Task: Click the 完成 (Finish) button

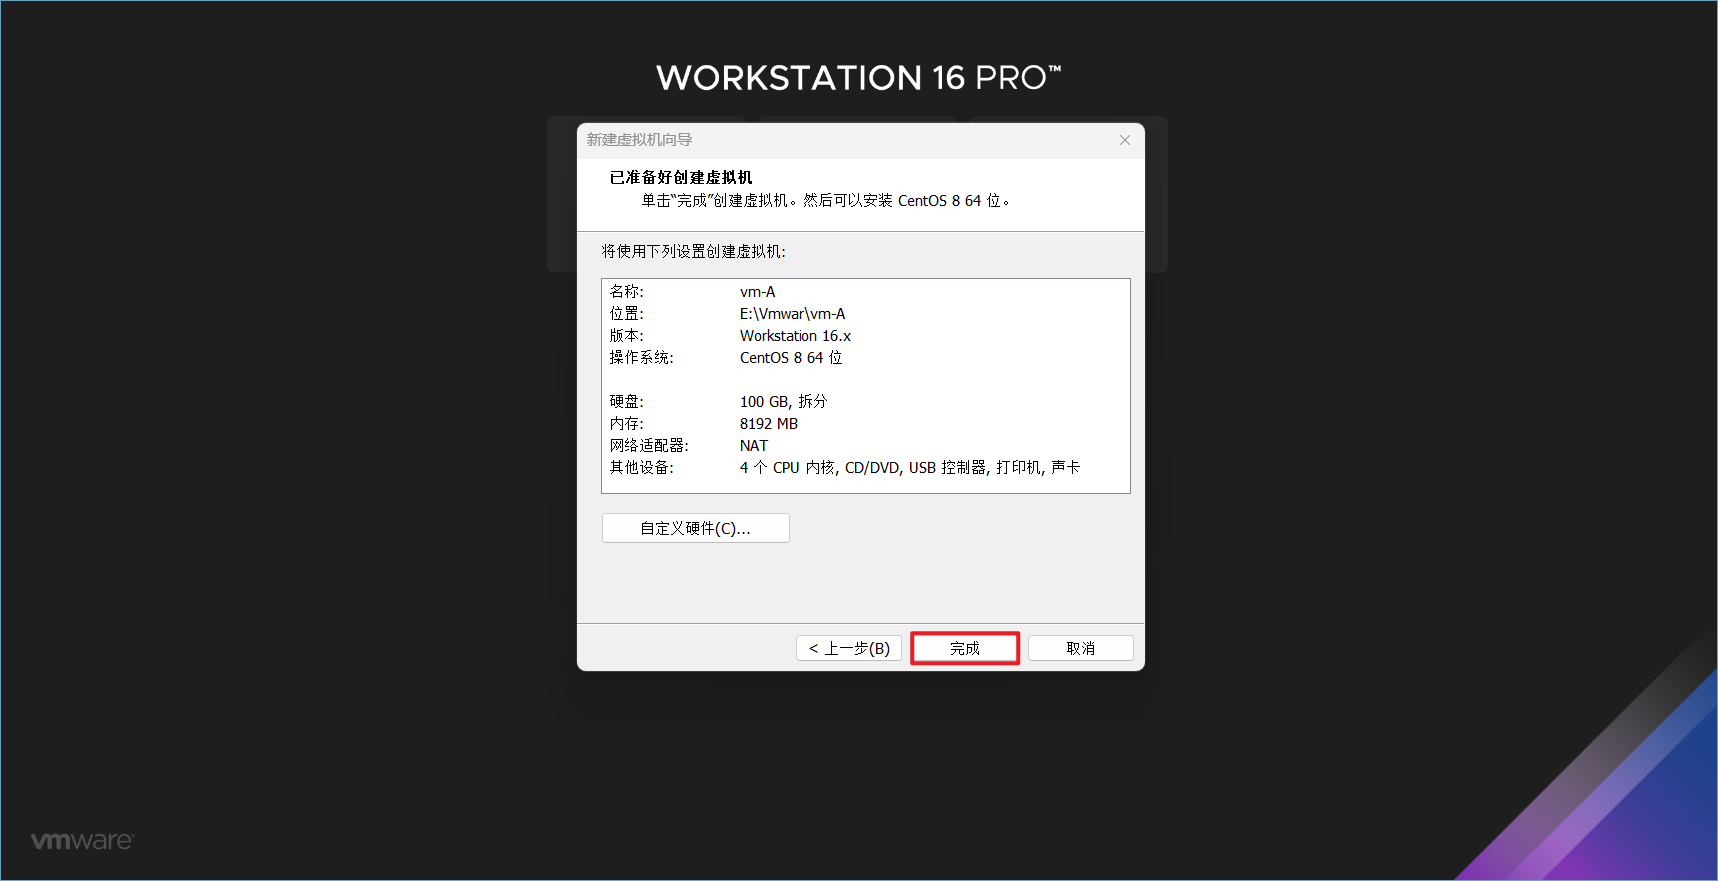Action: coord(965,648)
